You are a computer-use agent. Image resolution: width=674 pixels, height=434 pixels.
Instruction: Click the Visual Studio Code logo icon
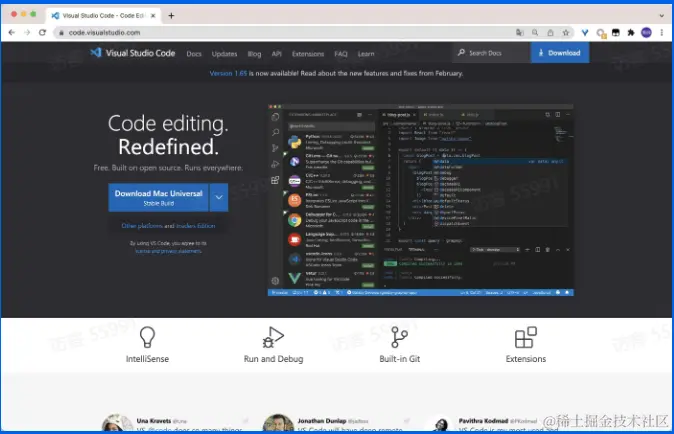point(95,52)
